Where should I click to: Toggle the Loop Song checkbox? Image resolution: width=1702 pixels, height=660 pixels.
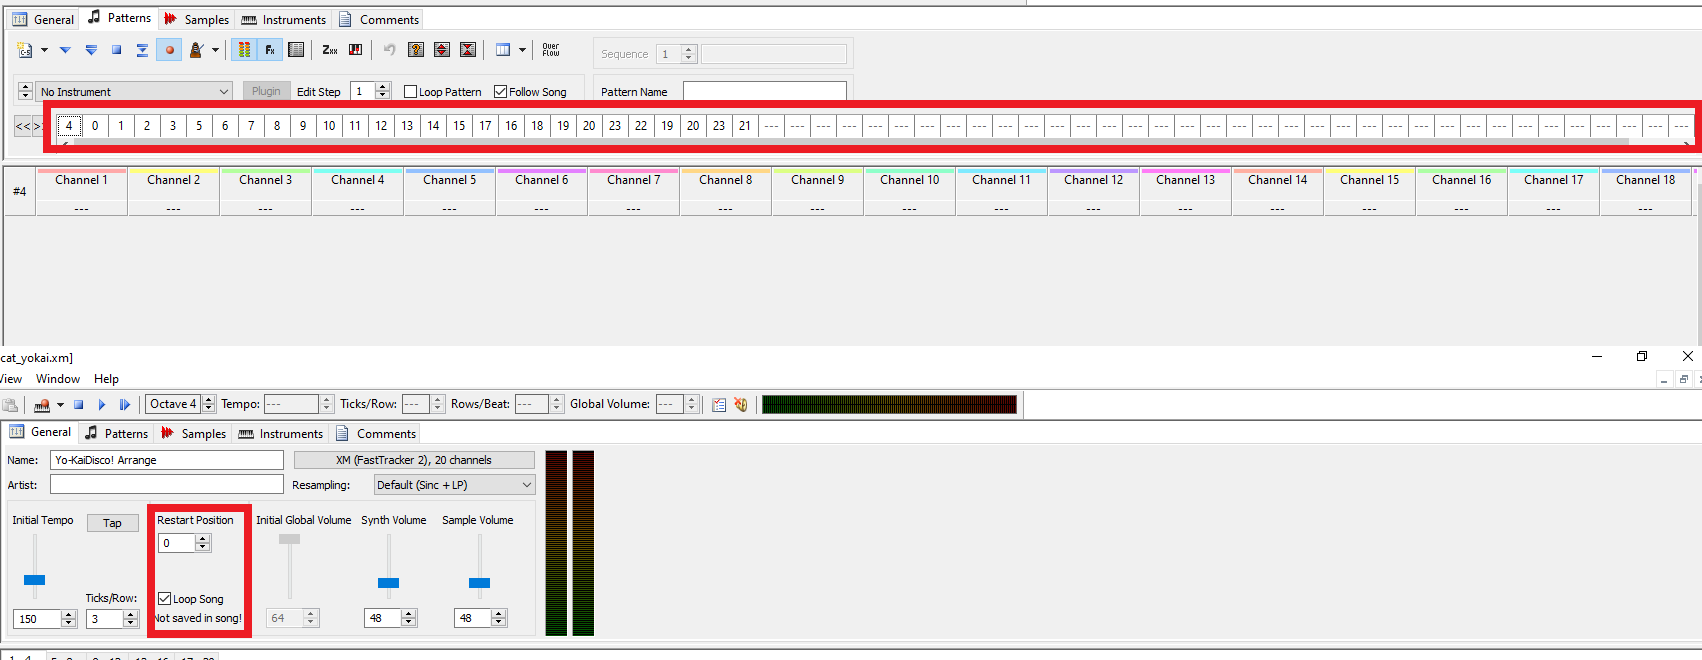[165, 599]
